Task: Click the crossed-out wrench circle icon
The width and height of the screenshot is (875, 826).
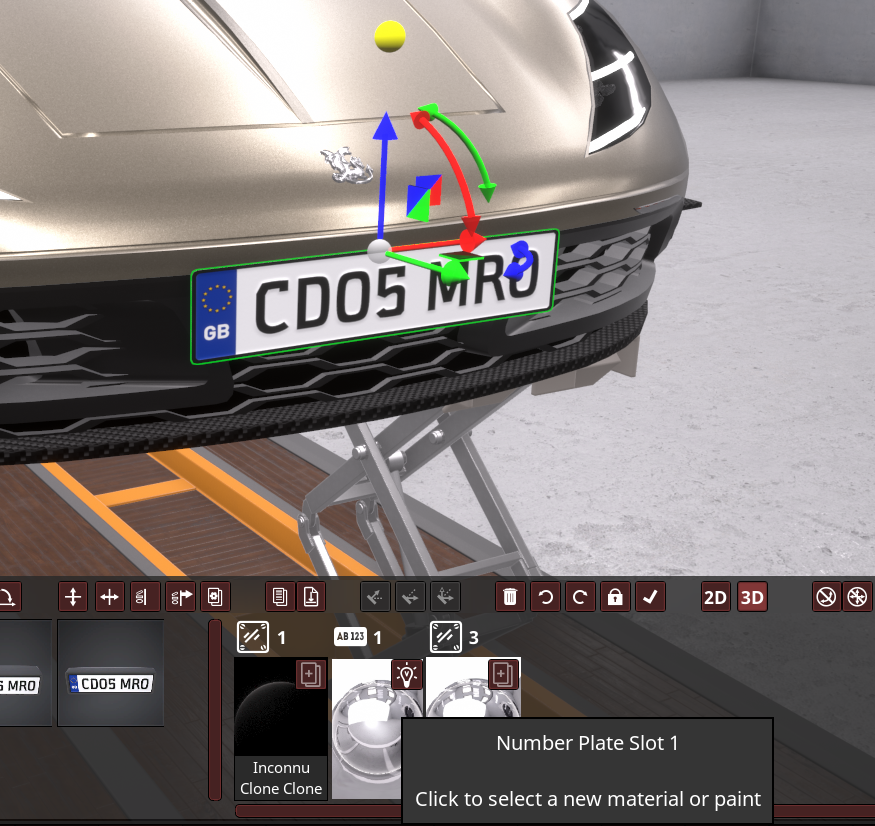Action: click(826, 597)
